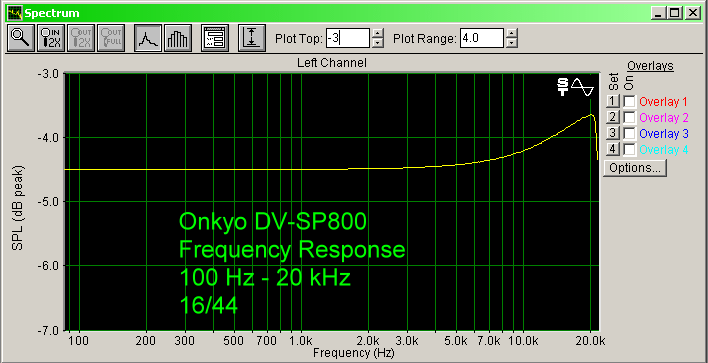Click the Zoom Out Full icon
708x363 pixels.
(x=111, y=38)
